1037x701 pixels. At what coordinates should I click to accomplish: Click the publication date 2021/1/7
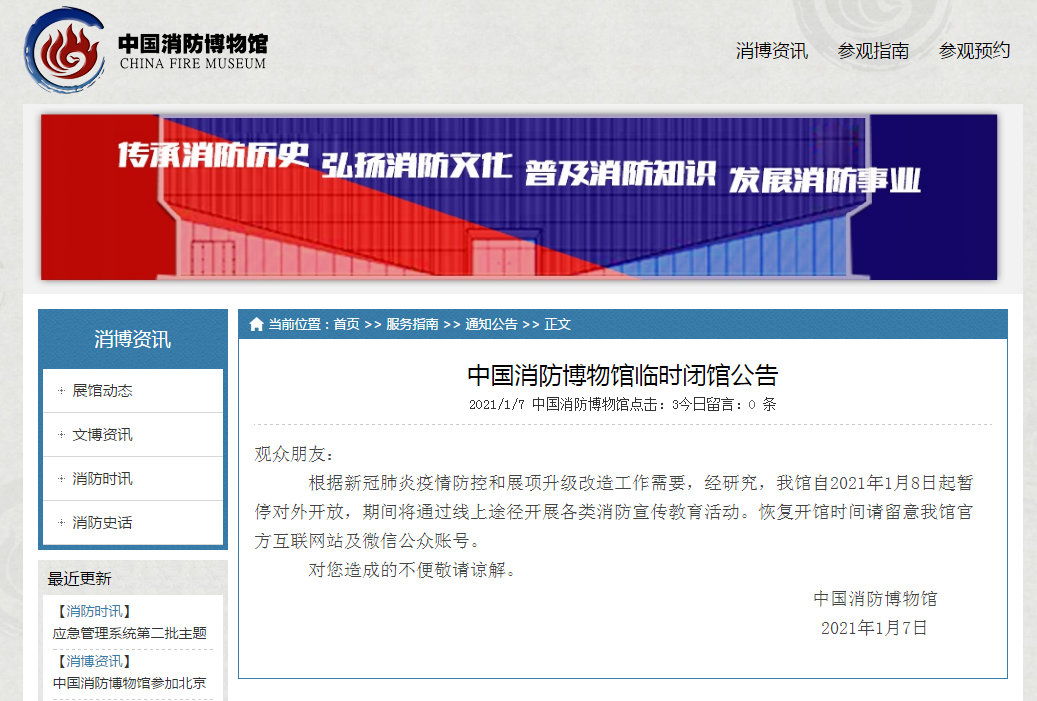[x=497, y=405]
